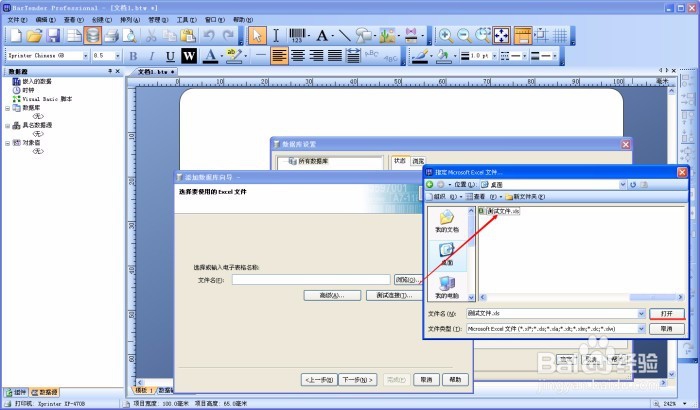Viewport: 700px width, 410px height.
Task: Toggle the grid display icon
Action: 560,36
